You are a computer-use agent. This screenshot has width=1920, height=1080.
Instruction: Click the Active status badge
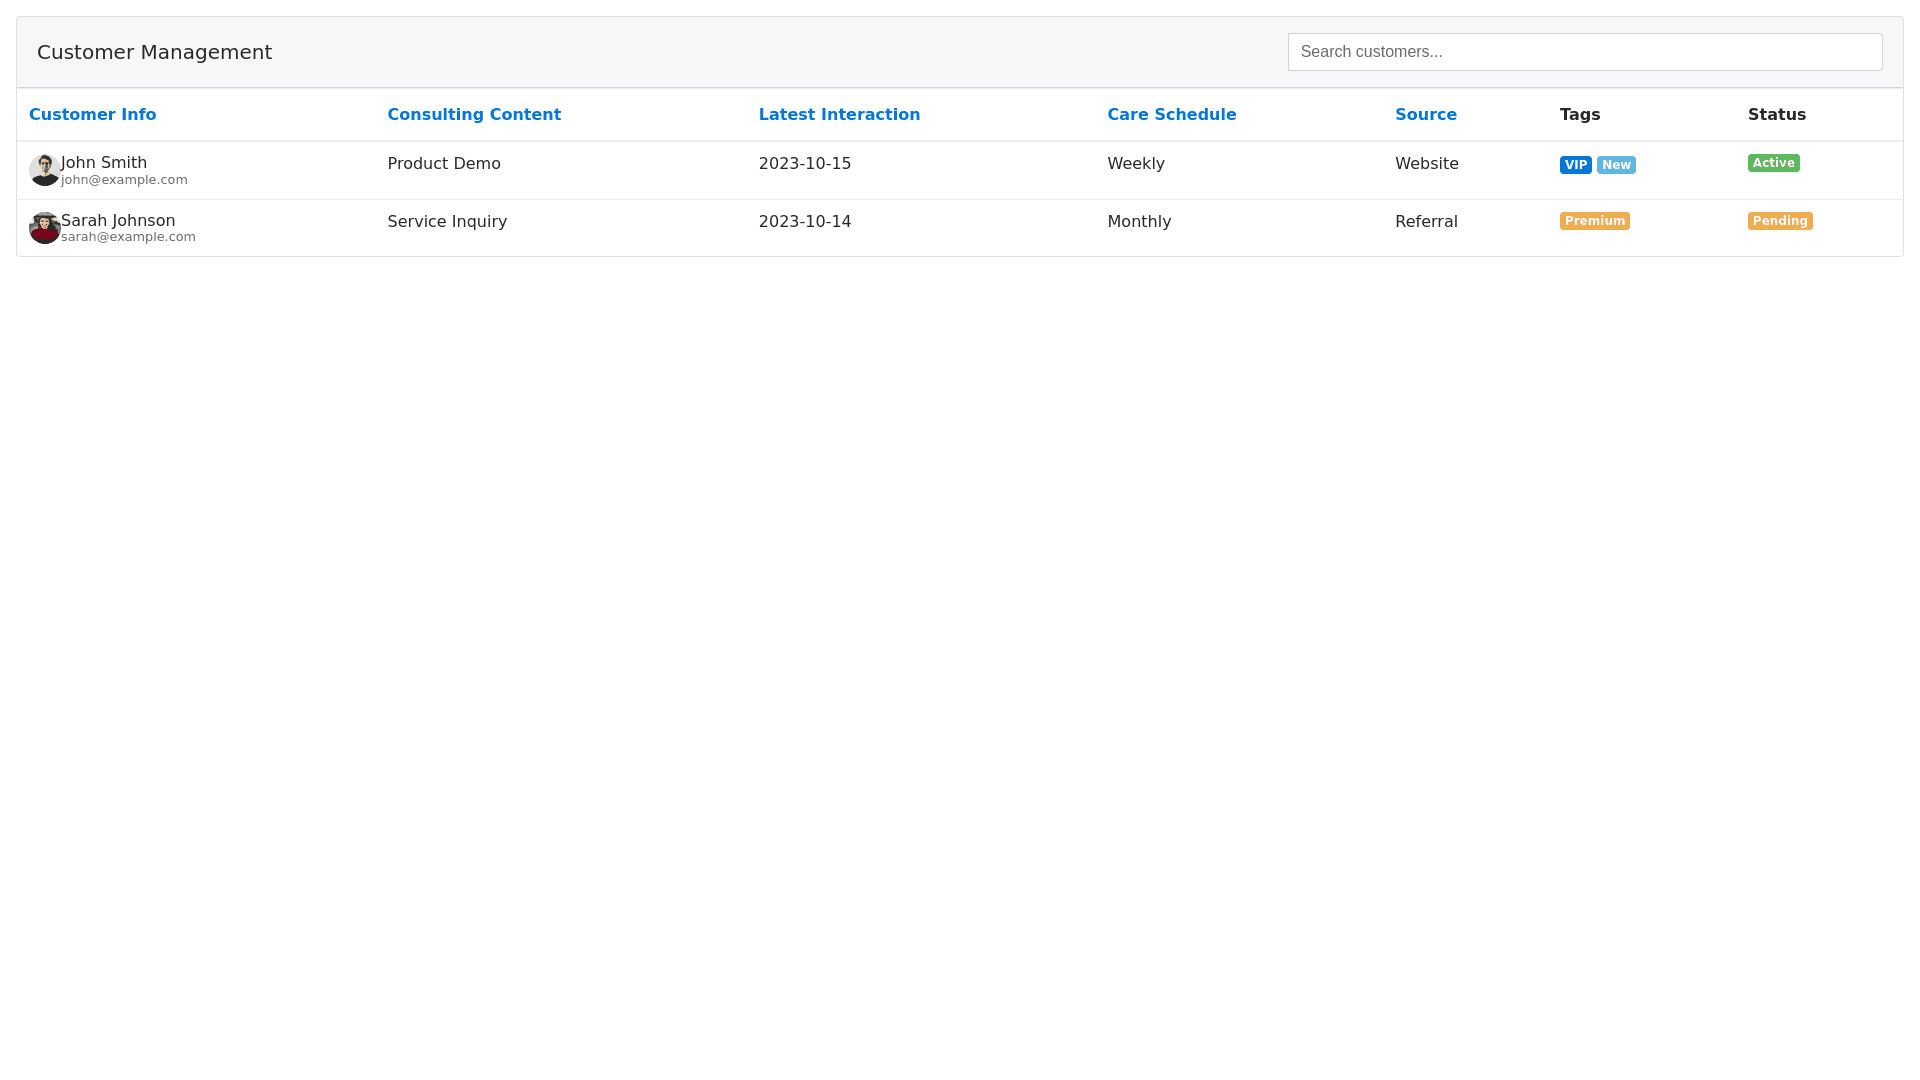[x=1773, y=163]
